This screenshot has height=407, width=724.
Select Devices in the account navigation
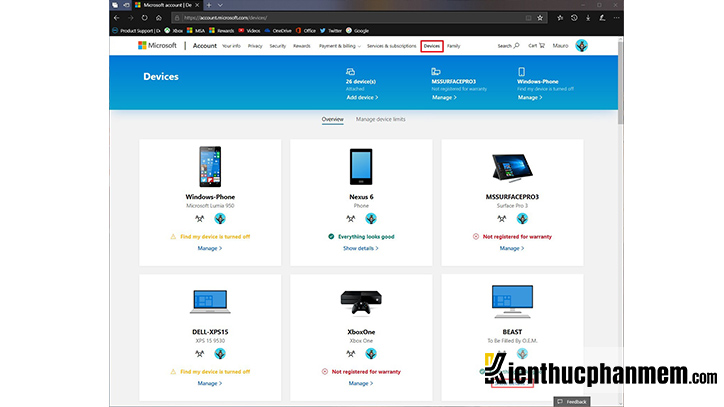(x=432, y=46)
